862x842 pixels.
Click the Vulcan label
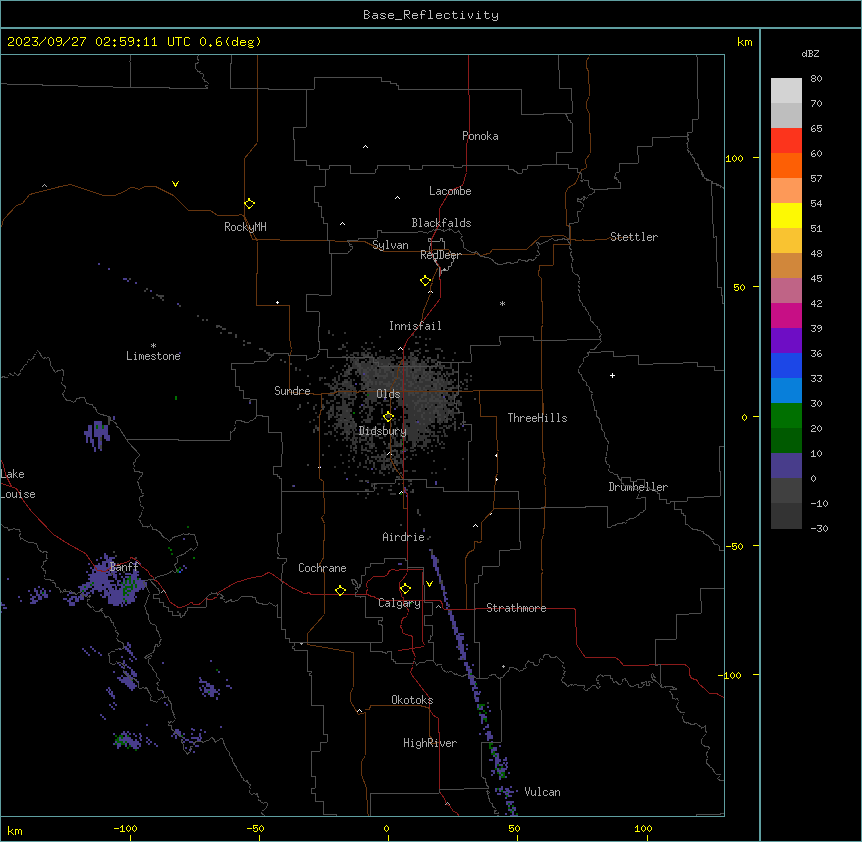542,792
